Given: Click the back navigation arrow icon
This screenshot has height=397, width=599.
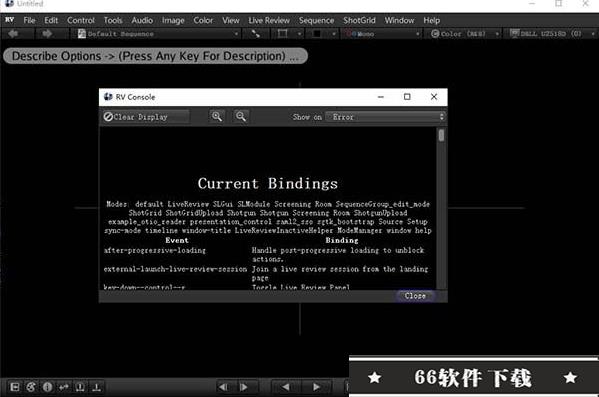Looking at the screenshot, I should (13, 34).
